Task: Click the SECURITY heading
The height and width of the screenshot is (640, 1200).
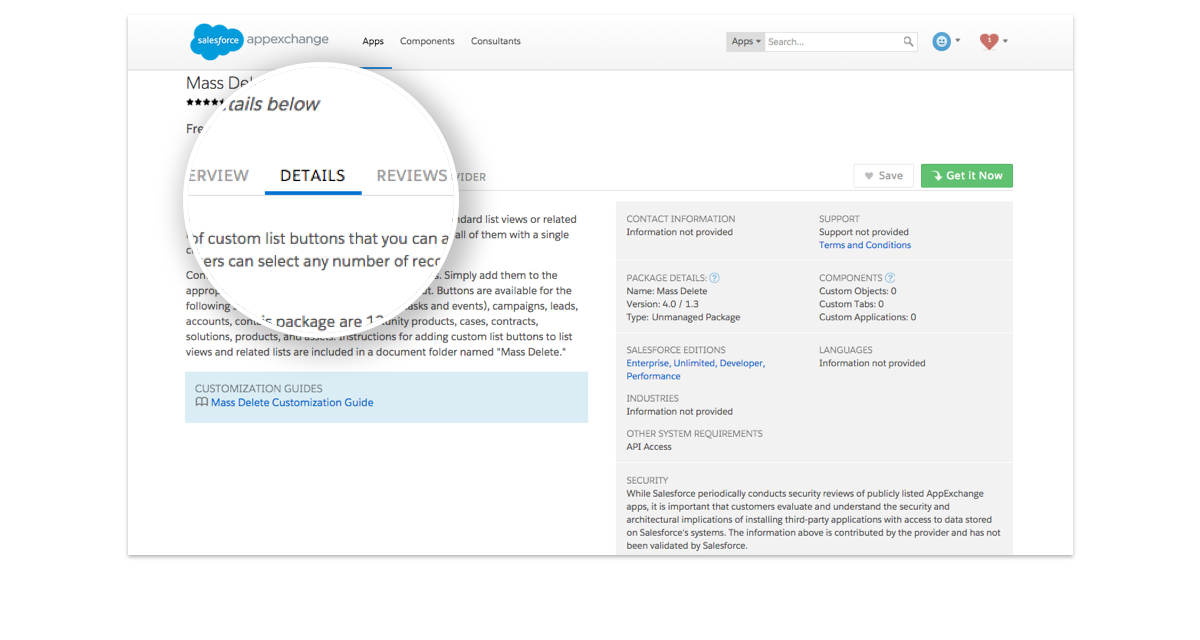Action: pyautogui.click(x=648, y=481)
